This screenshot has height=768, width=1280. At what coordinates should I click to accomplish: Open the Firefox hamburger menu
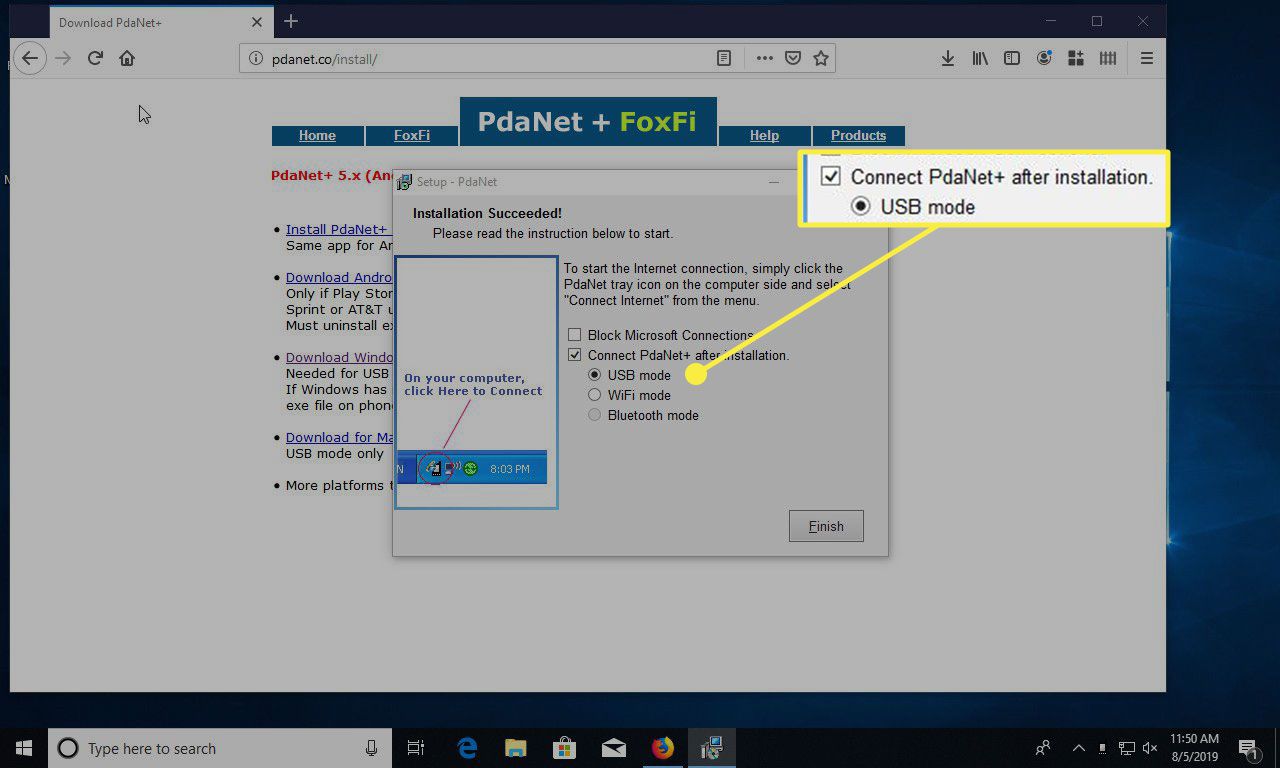click(x=1147, y=59)
